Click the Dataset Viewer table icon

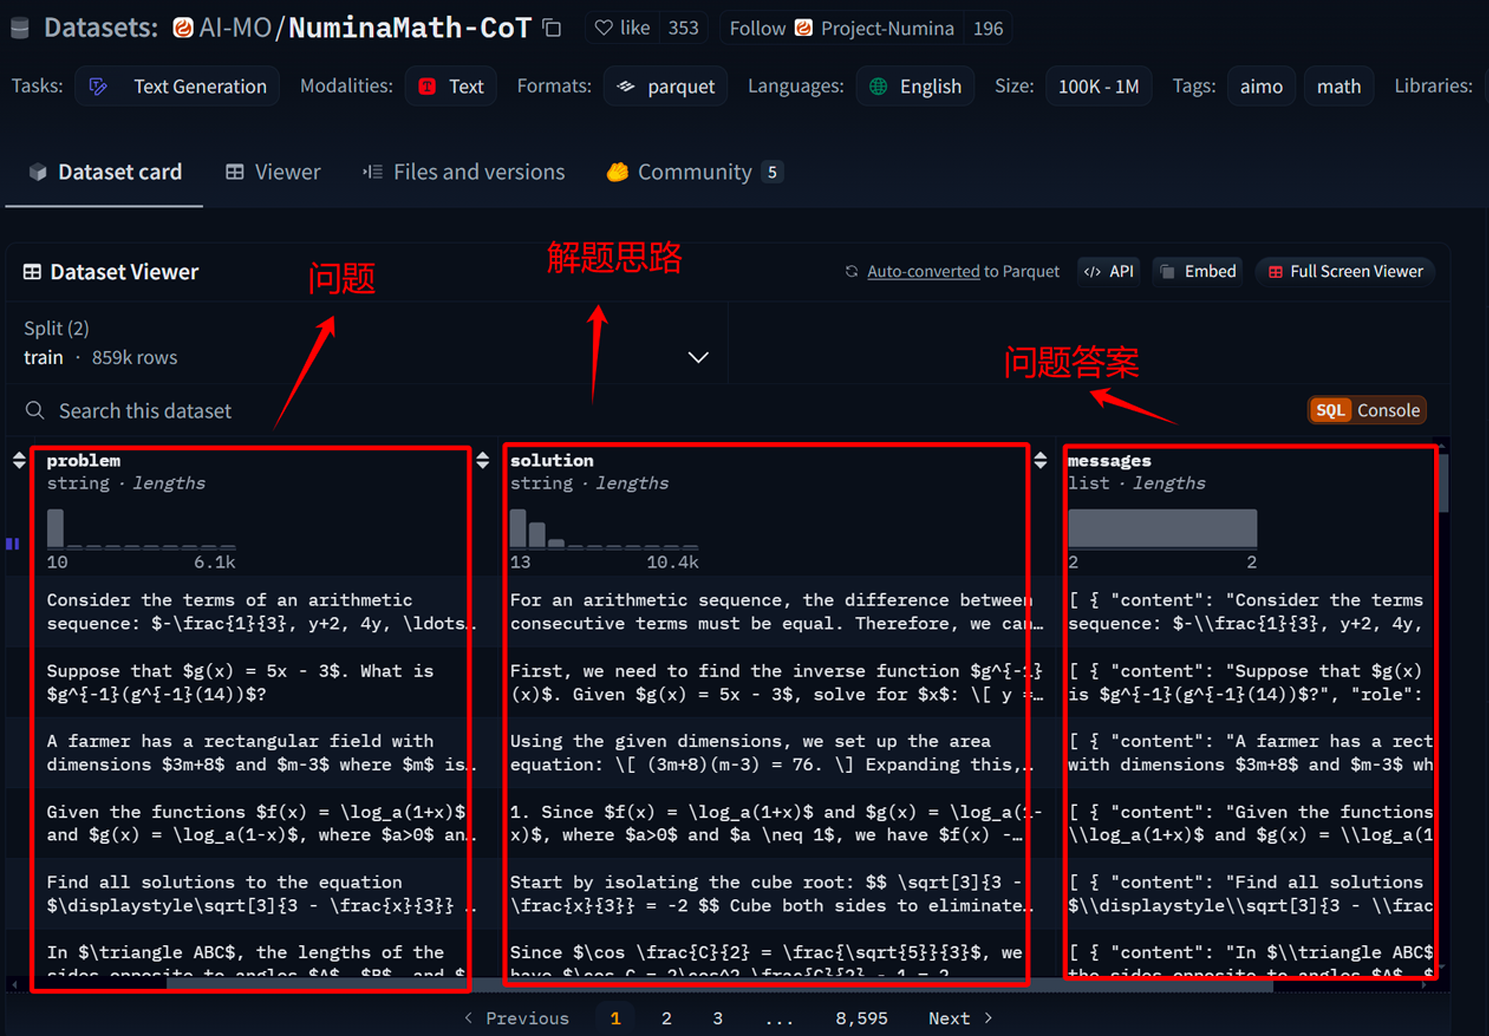tap(32, 272)
